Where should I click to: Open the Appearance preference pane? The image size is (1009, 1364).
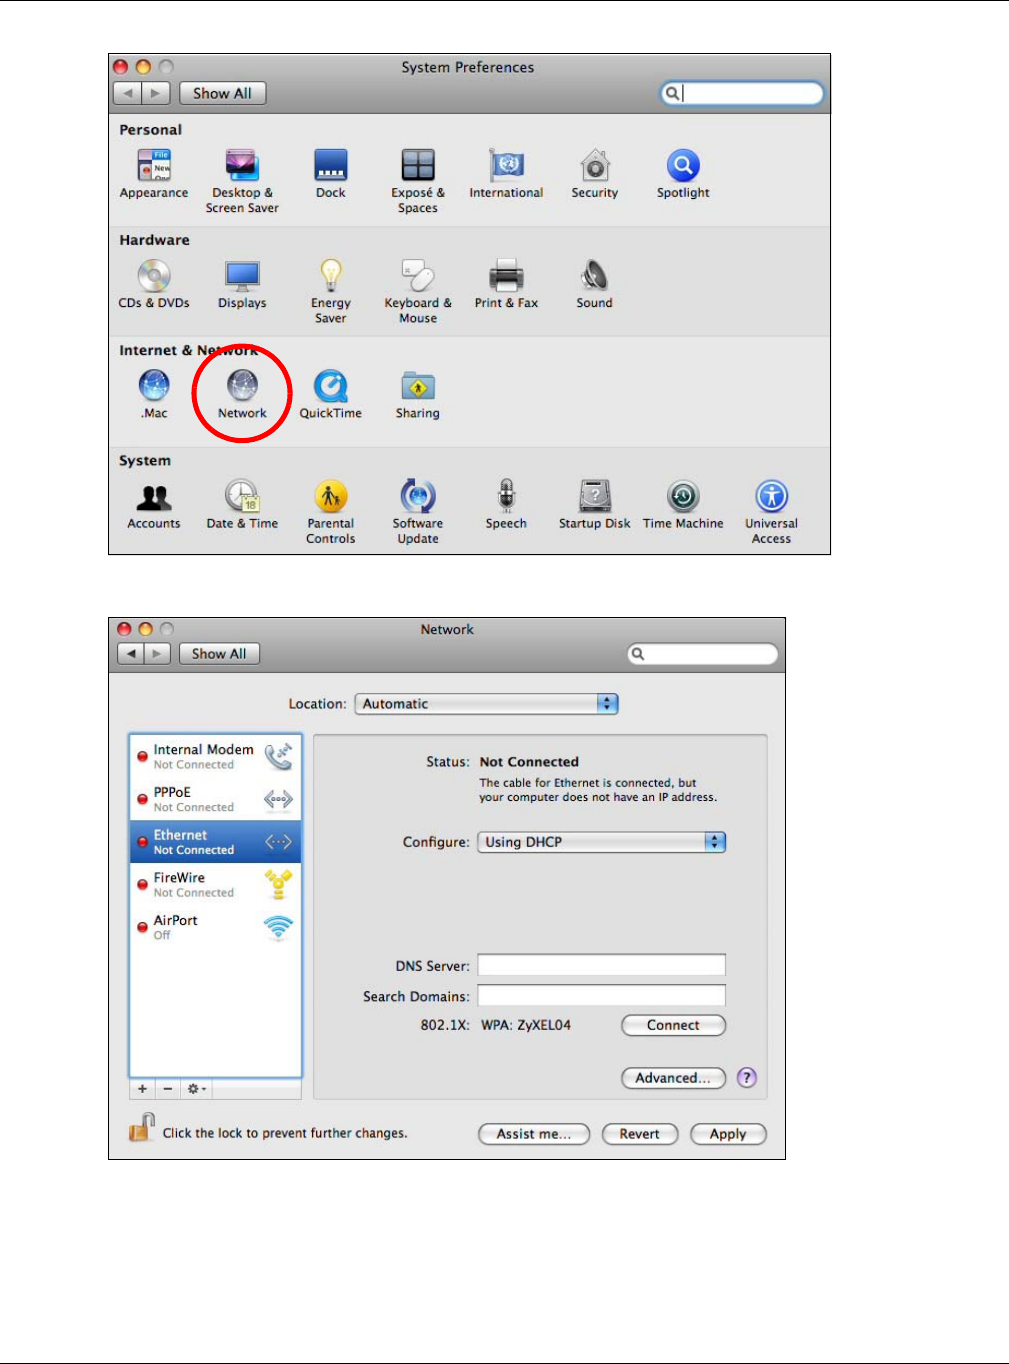tap(154, 173)
